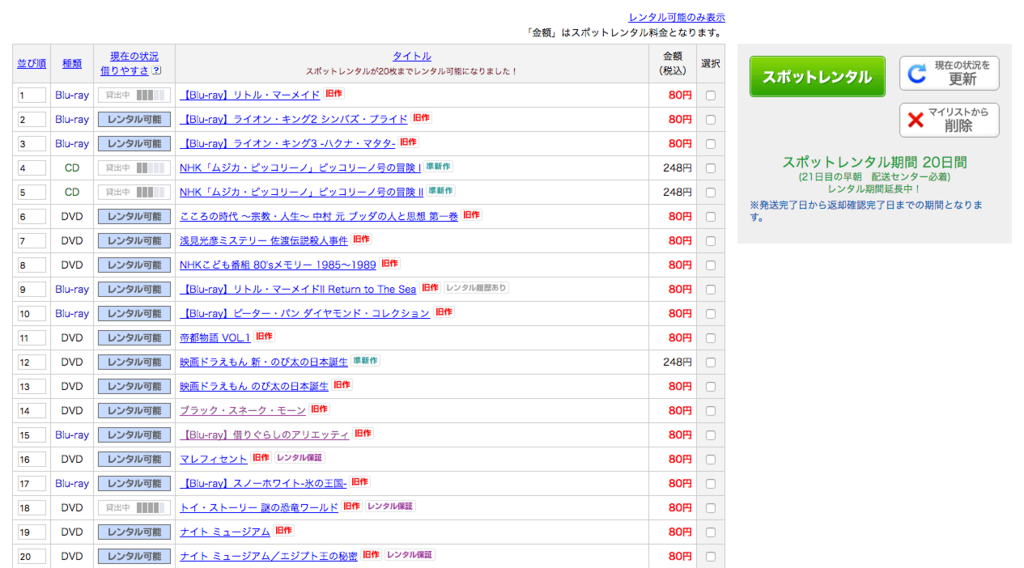Tick checkbox for マレフィセント row

[711, 459]
